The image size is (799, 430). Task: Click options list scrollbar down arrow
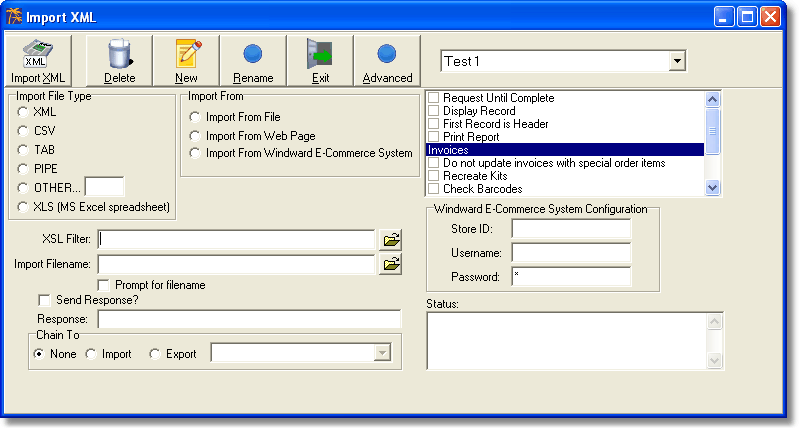tap(712, 187)
